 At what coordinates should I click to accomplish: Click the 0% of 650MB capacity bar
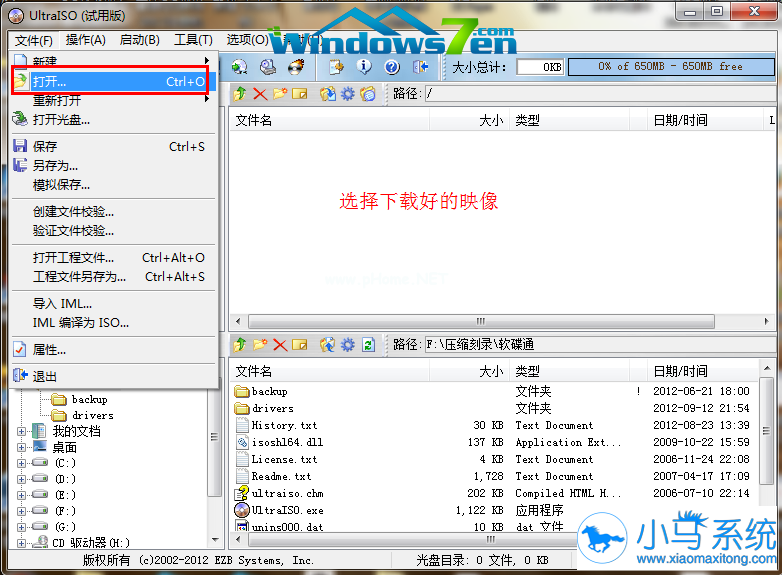(x=670, y=67)
